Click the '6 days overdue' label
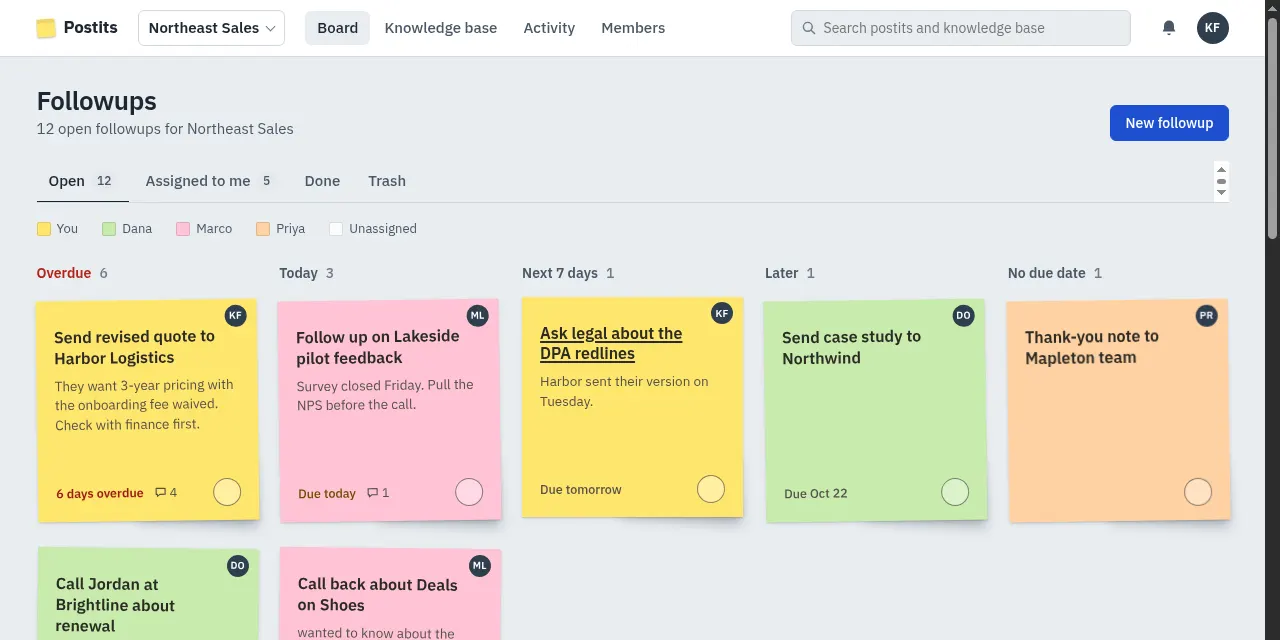 pos(99,493)
